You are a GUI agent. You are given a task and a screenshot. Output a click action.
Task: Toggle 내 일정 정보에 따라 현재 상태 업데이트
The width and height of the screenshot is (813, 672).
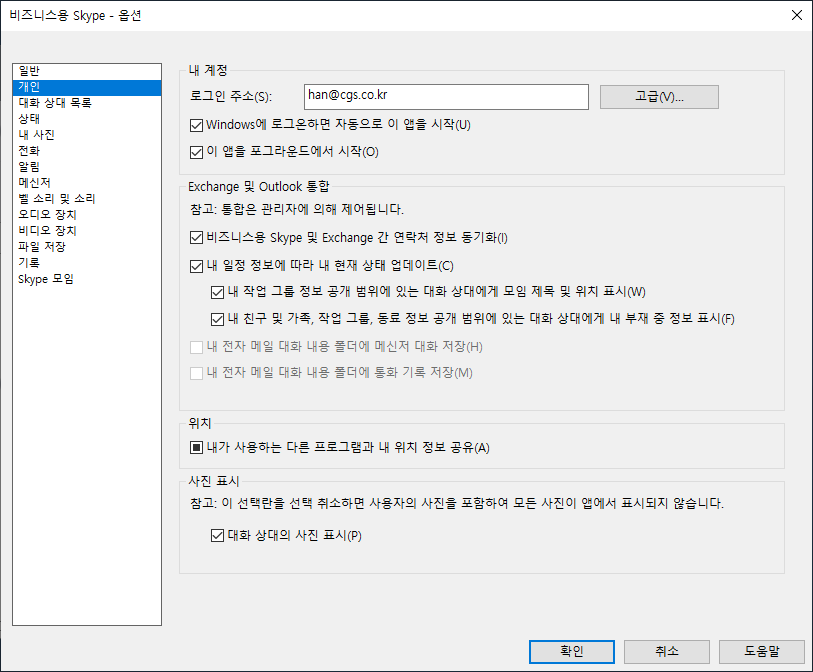197,267
